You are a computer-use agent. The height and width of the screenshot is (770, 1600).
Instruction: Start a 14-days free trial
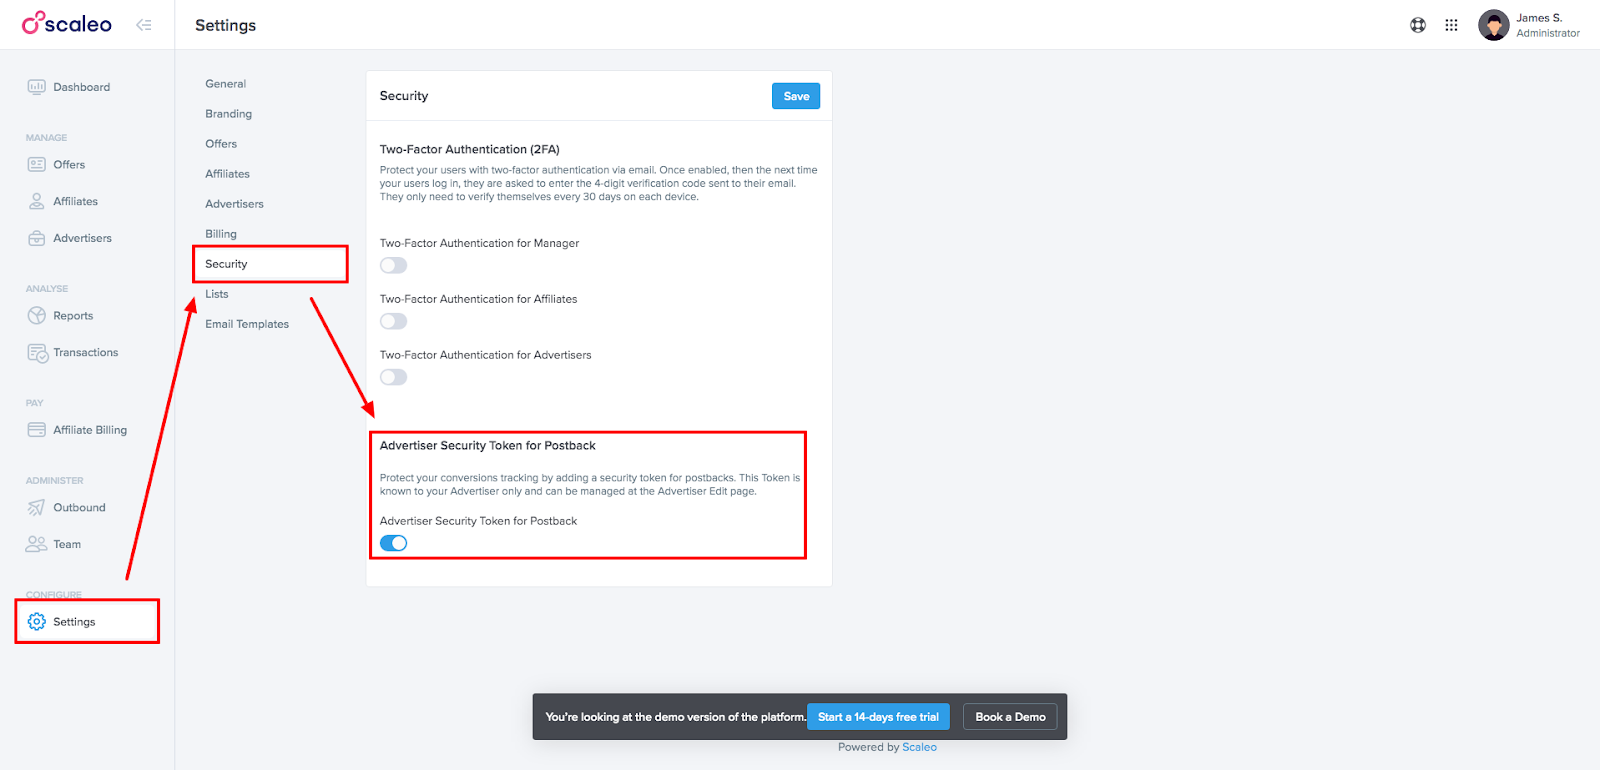click(x=878, y=717)
